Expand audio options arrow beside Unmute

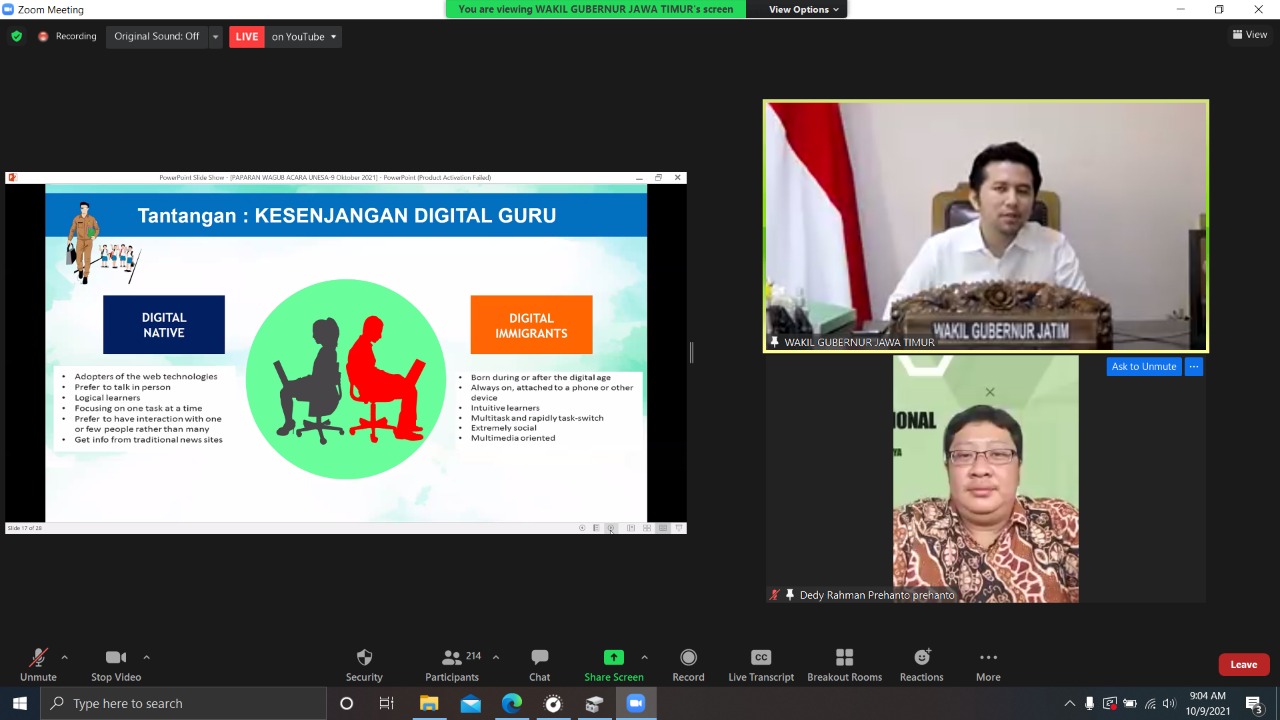(x=65, y=657)
